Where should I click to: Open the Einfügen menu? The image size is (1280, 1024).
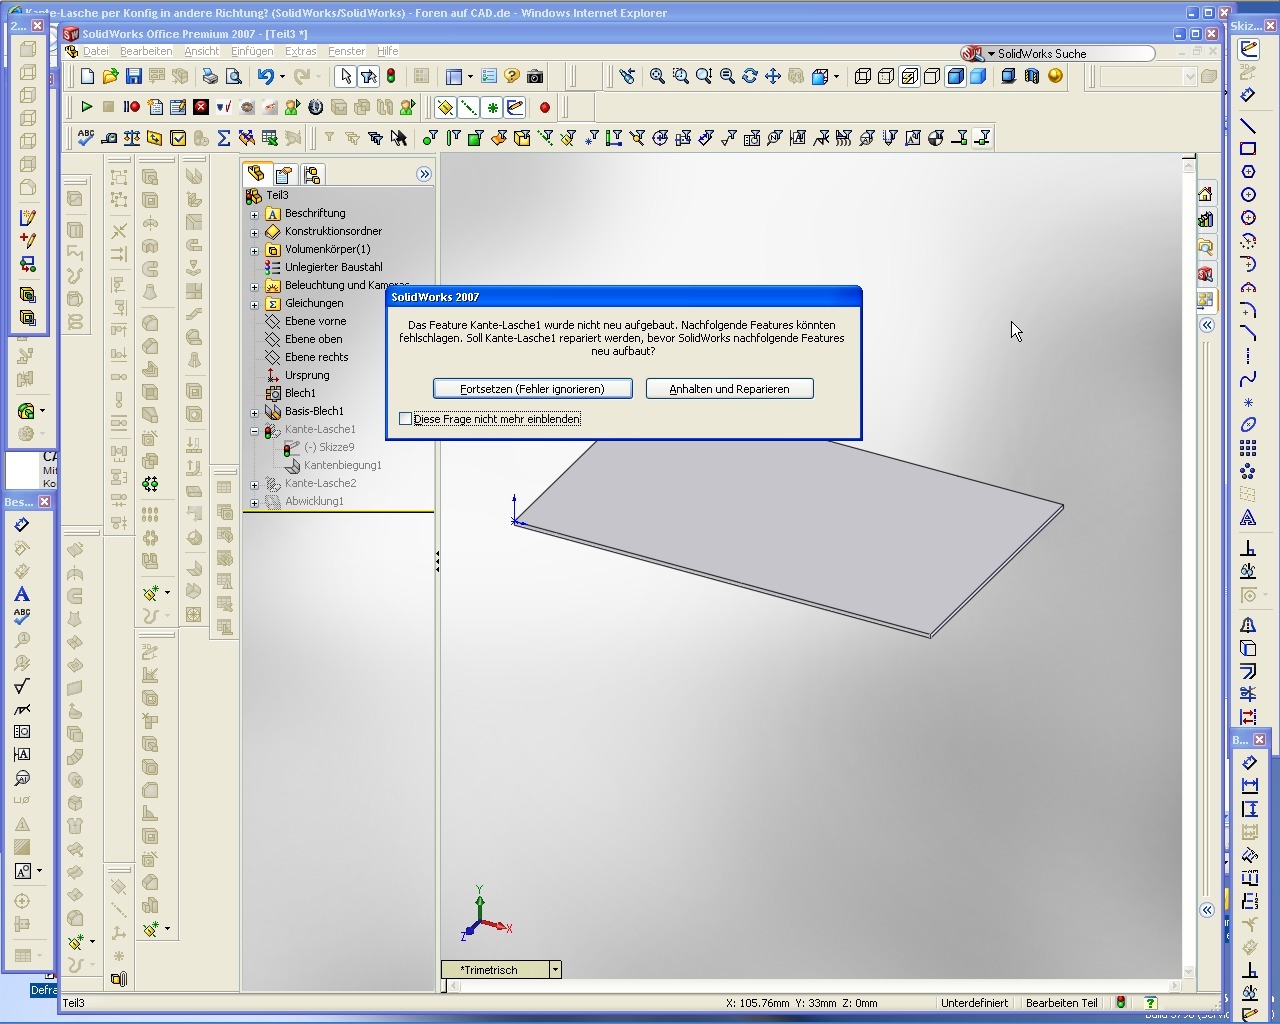(252, 51)
